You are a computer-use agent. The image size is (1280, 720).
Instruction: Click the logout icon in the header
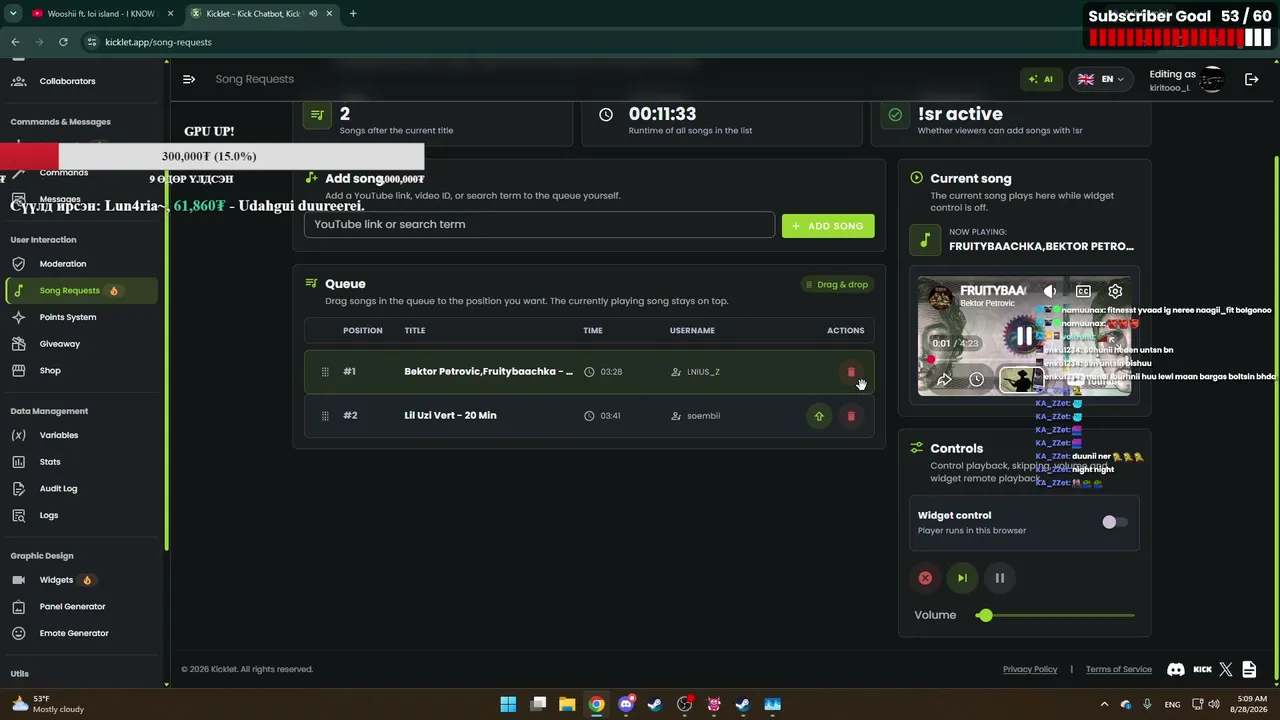click(1251, 79)
